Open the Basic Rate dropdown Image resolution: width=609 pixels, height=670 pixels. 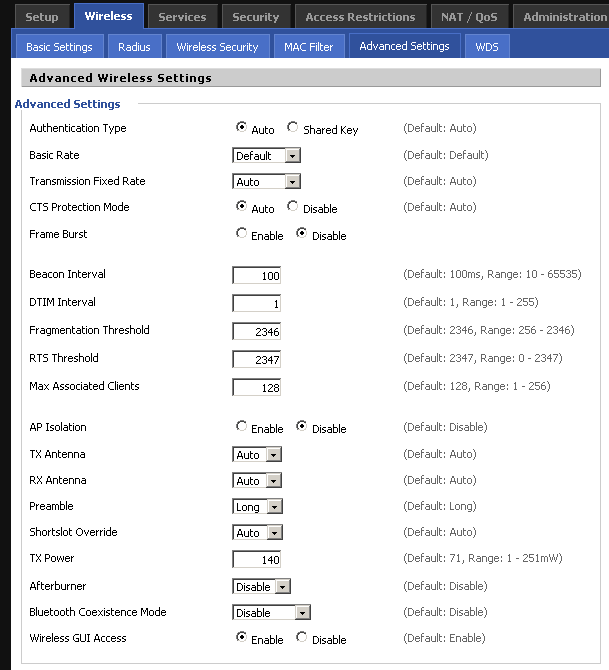pos(266,156)
